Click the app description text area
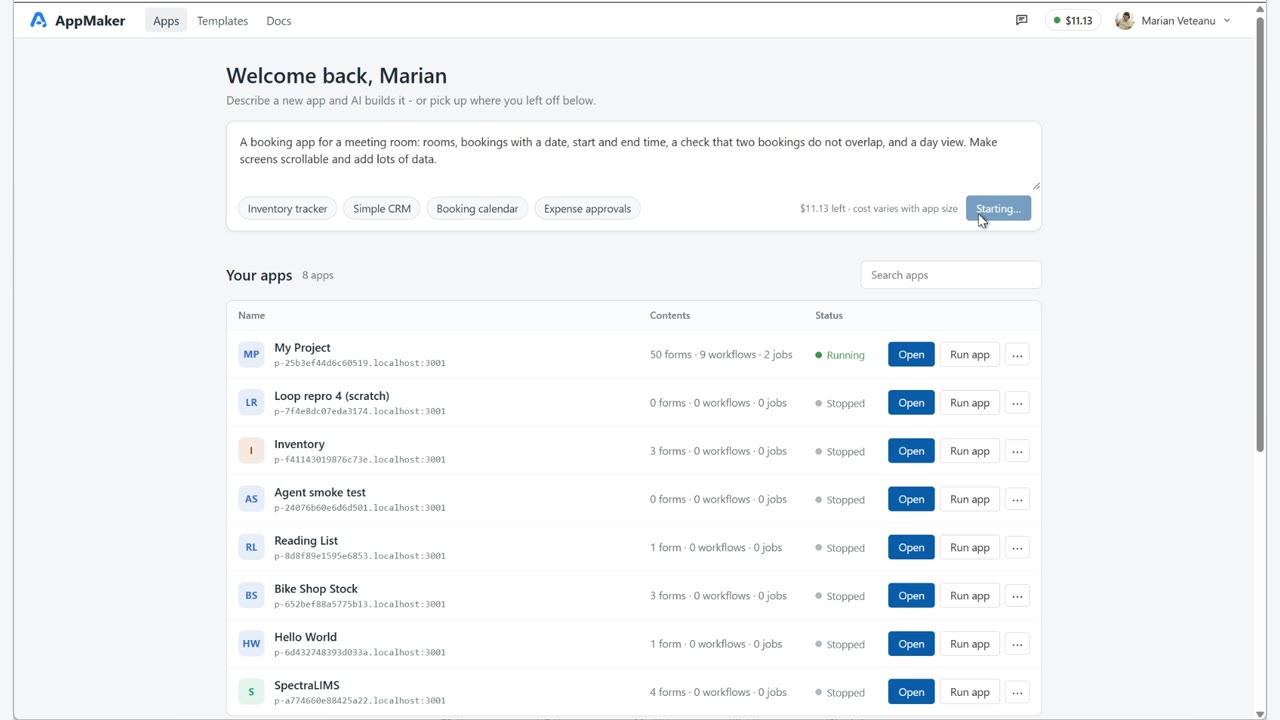 click(x=634, y=156)
